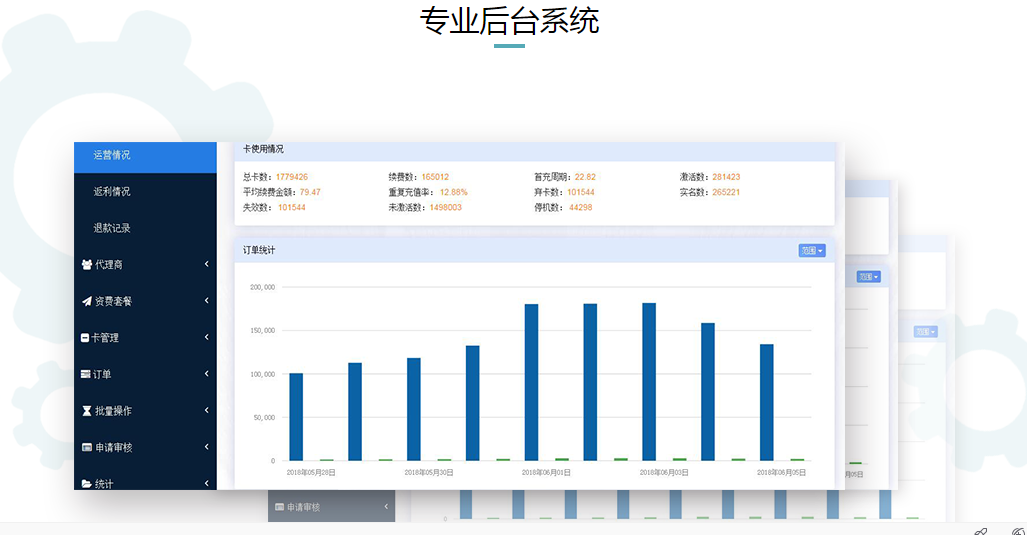Click the 代理商 people icon in sidebar

(86, 265)
